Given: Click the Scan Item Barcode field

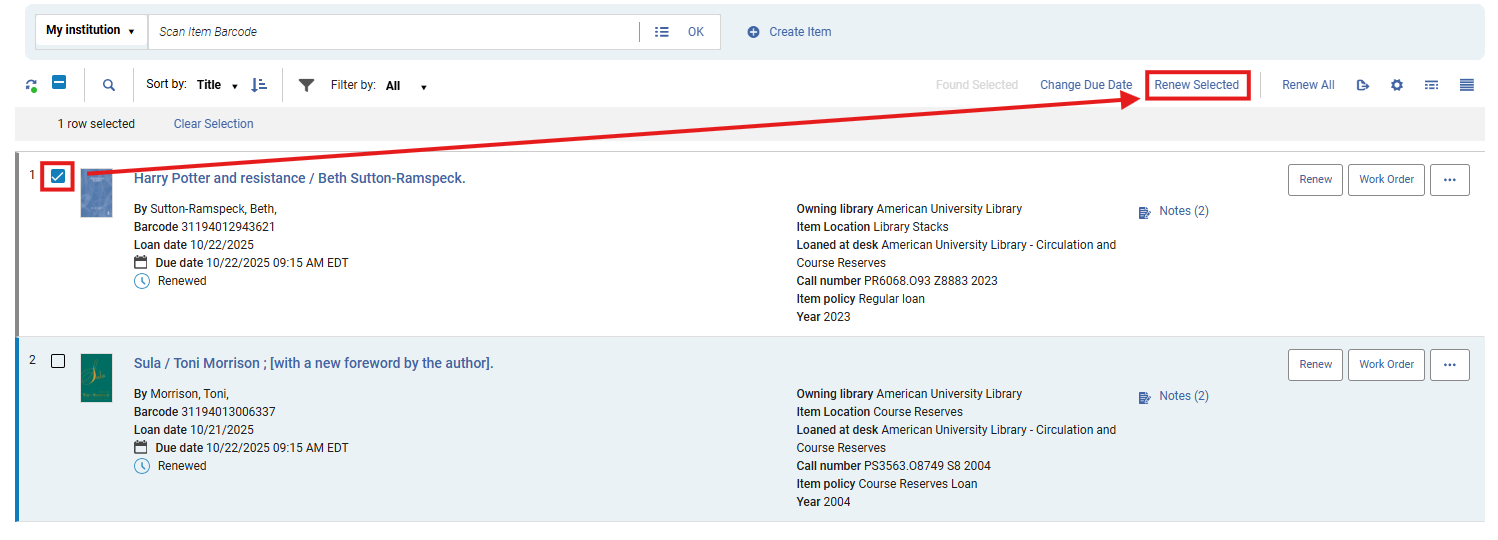Looking at the screenshot, I should point(395,32).
